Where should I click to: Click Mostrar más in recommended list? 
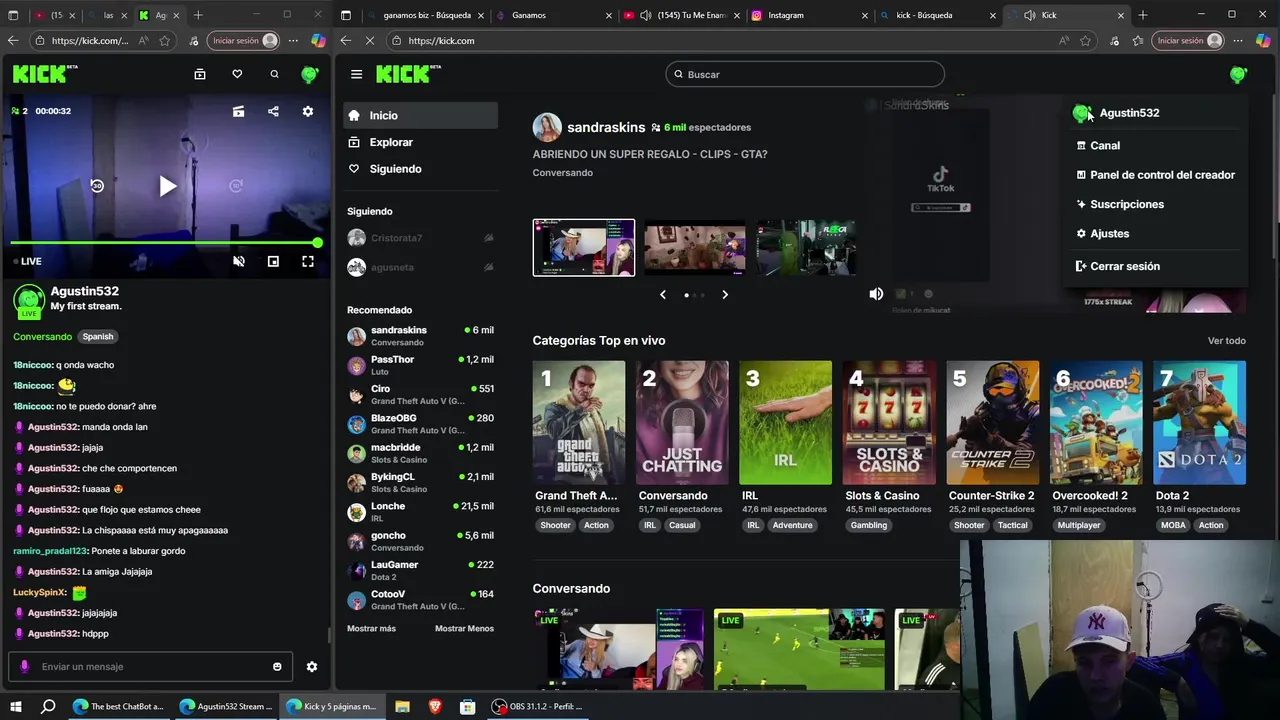[x=371, y=629]
